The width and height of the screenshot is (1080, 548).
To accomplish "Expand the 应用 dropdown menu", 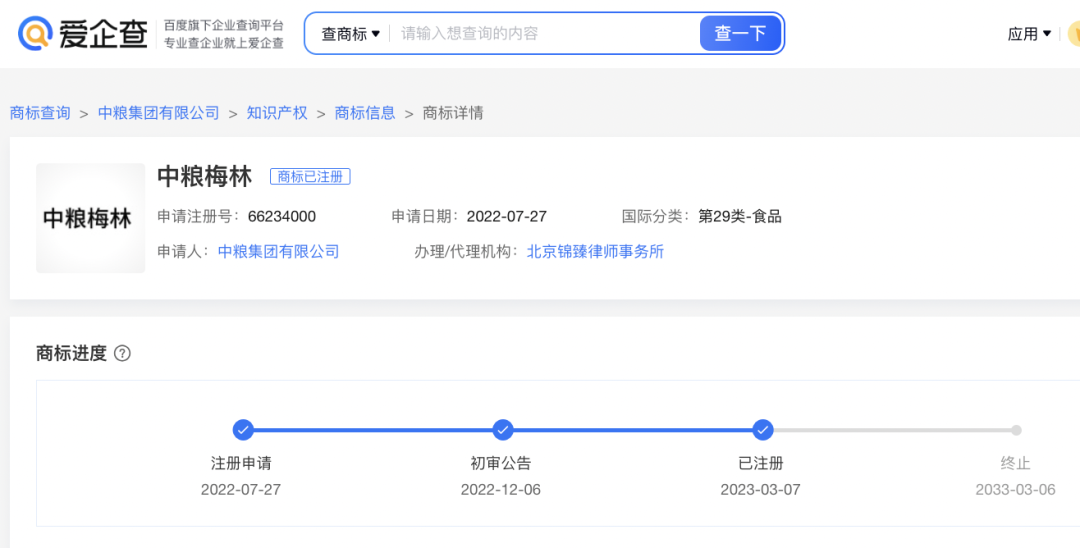I will pyautogui.click(x=1029, y=34).
